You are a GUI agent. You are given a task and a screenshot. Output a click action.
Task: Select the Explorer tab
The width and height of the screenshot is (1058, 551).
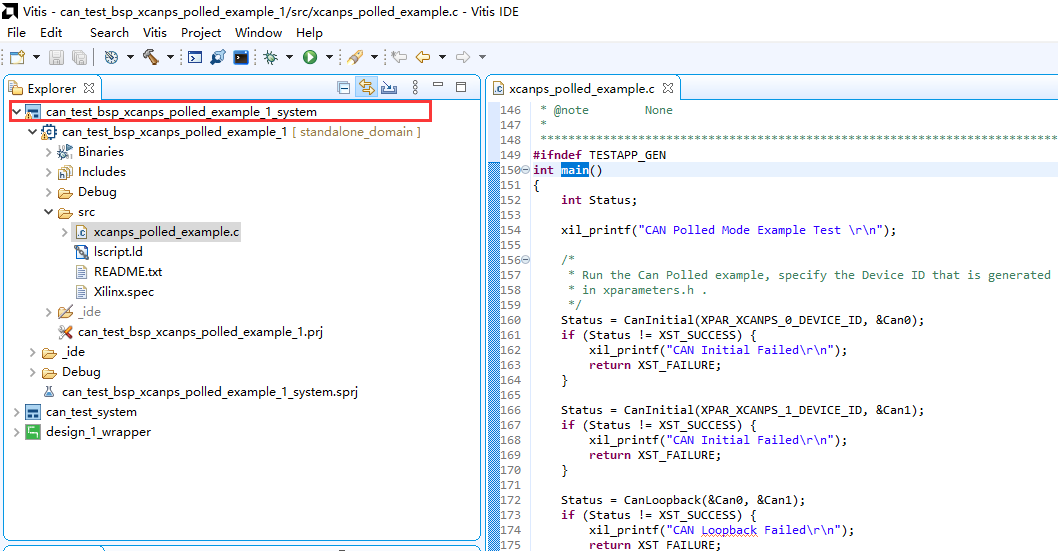pyautogui.click(x=52, y=88)
